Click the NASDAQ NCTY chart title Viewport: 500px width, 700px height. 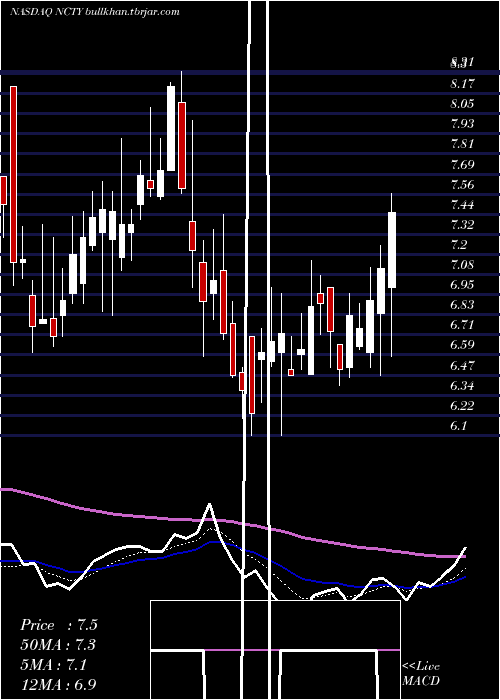coord(95,12)
